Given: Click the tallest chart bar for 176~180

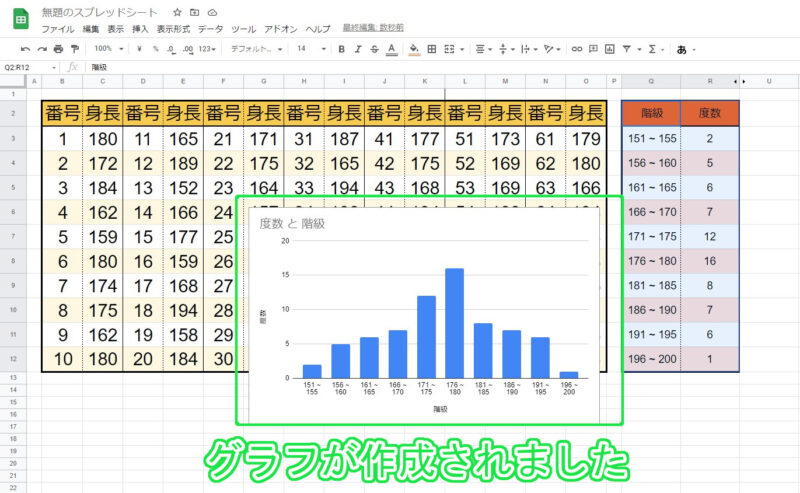Looking at the screenshot, I should (455, 323).
